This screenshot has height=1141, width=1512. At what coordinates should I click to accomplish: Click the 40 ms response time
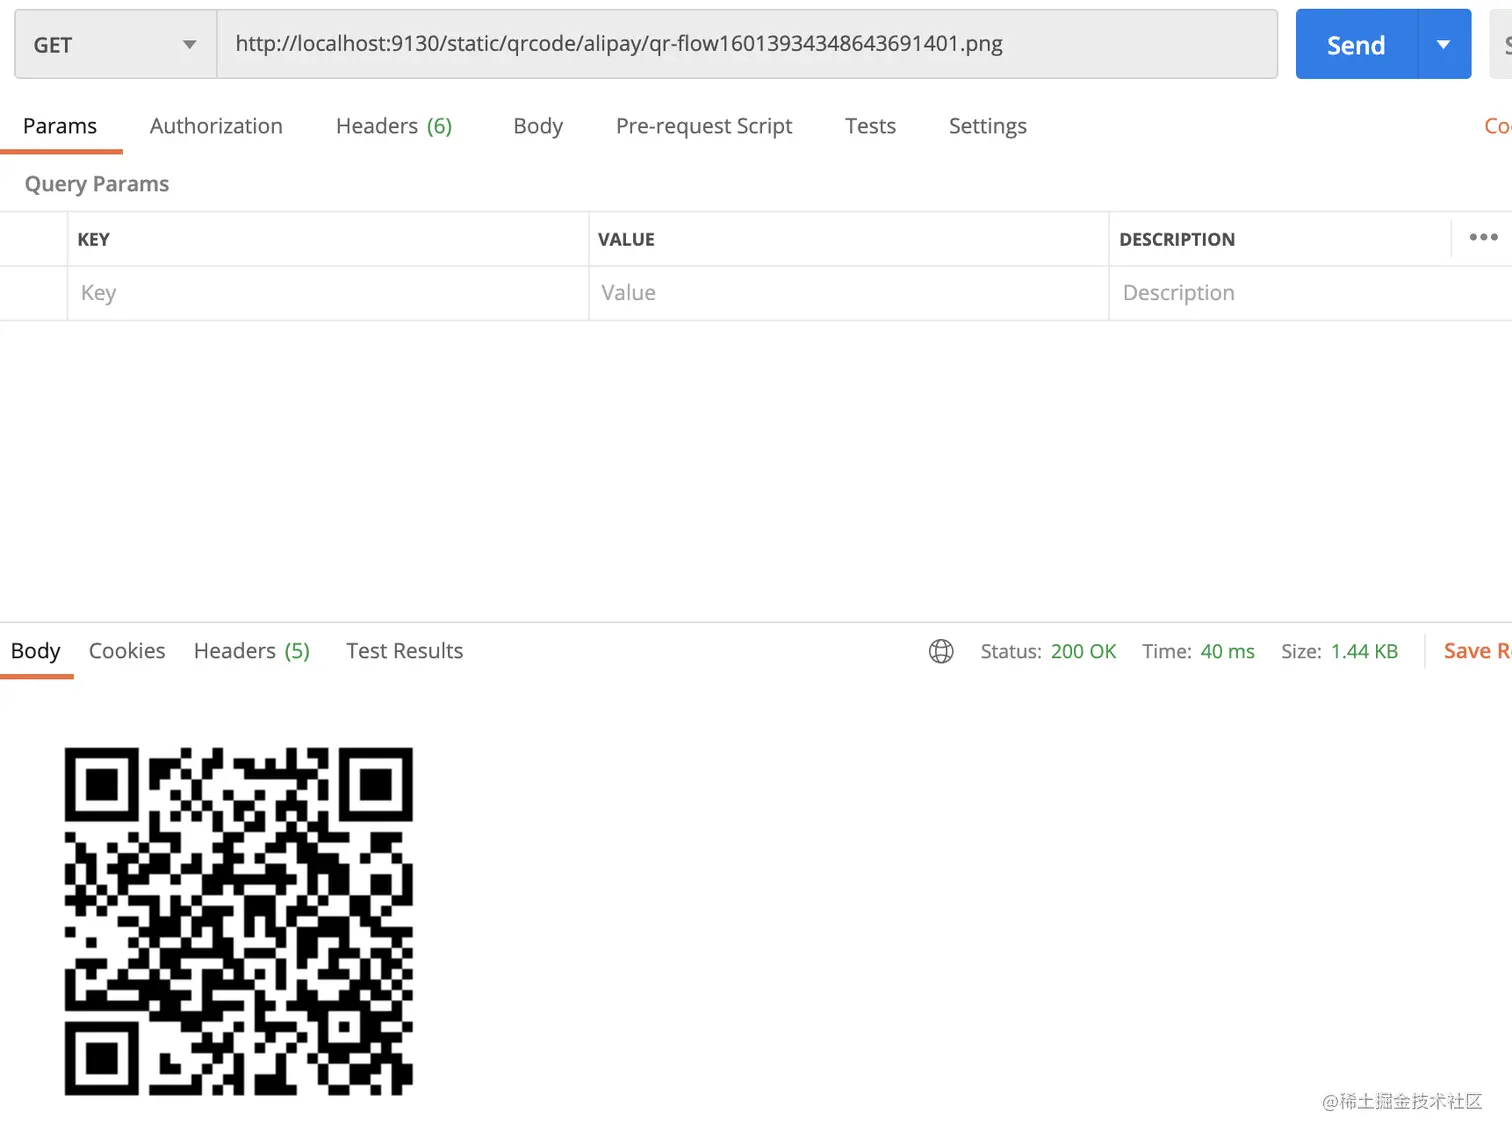click(x=1227, y=651)
